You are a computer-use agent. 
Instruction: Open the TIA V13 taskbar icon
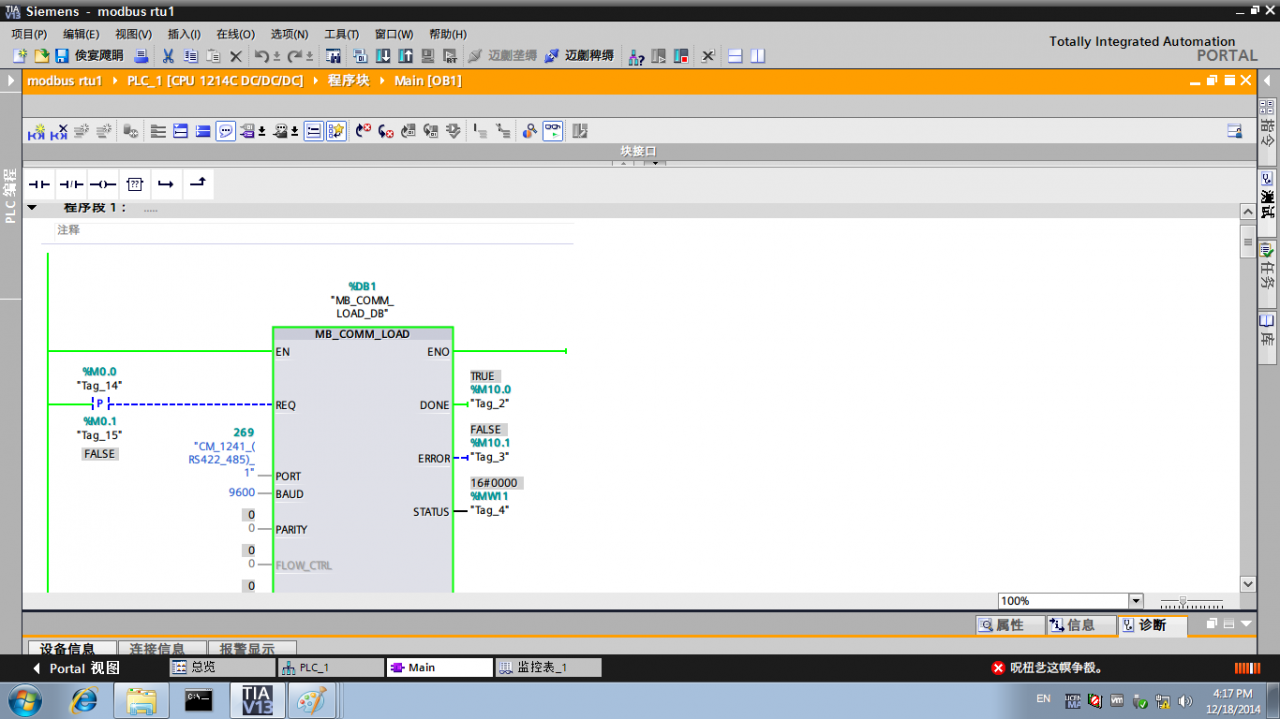point(257,700)
